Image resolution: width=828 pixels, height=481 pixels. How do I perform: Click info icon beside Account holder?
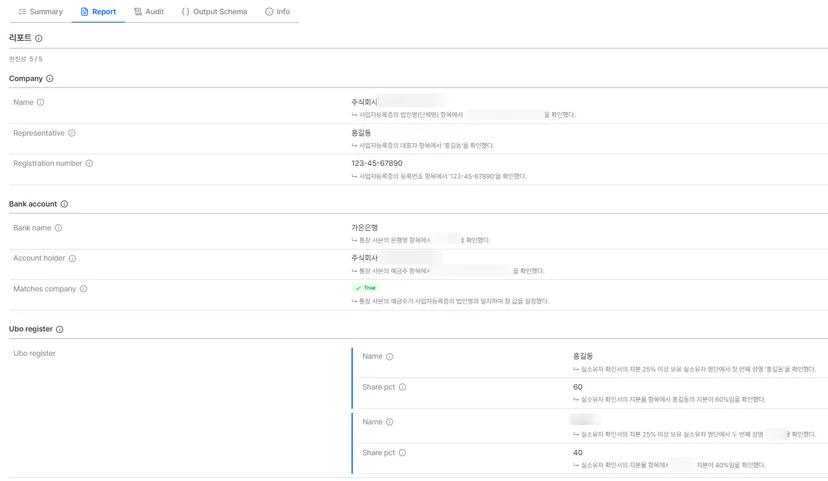(x=72, y=258)
